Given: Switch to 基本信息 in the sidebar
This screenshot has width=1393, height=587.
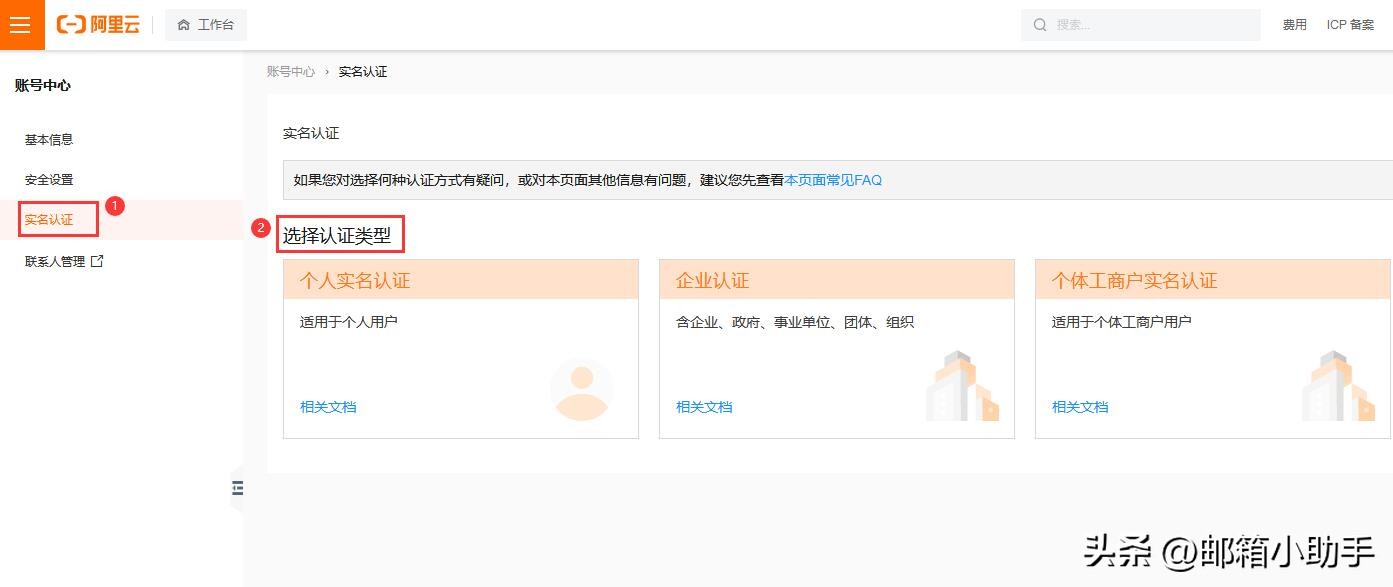Looking at the screenshot, I should [48, 139].
